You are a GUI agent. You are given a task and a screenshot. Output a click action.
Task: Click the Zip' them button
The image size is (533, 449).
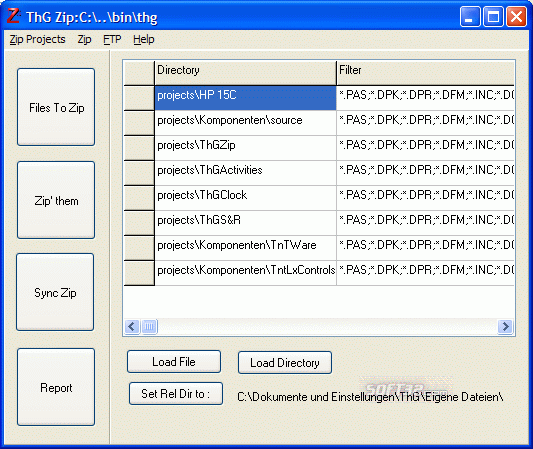56,200
